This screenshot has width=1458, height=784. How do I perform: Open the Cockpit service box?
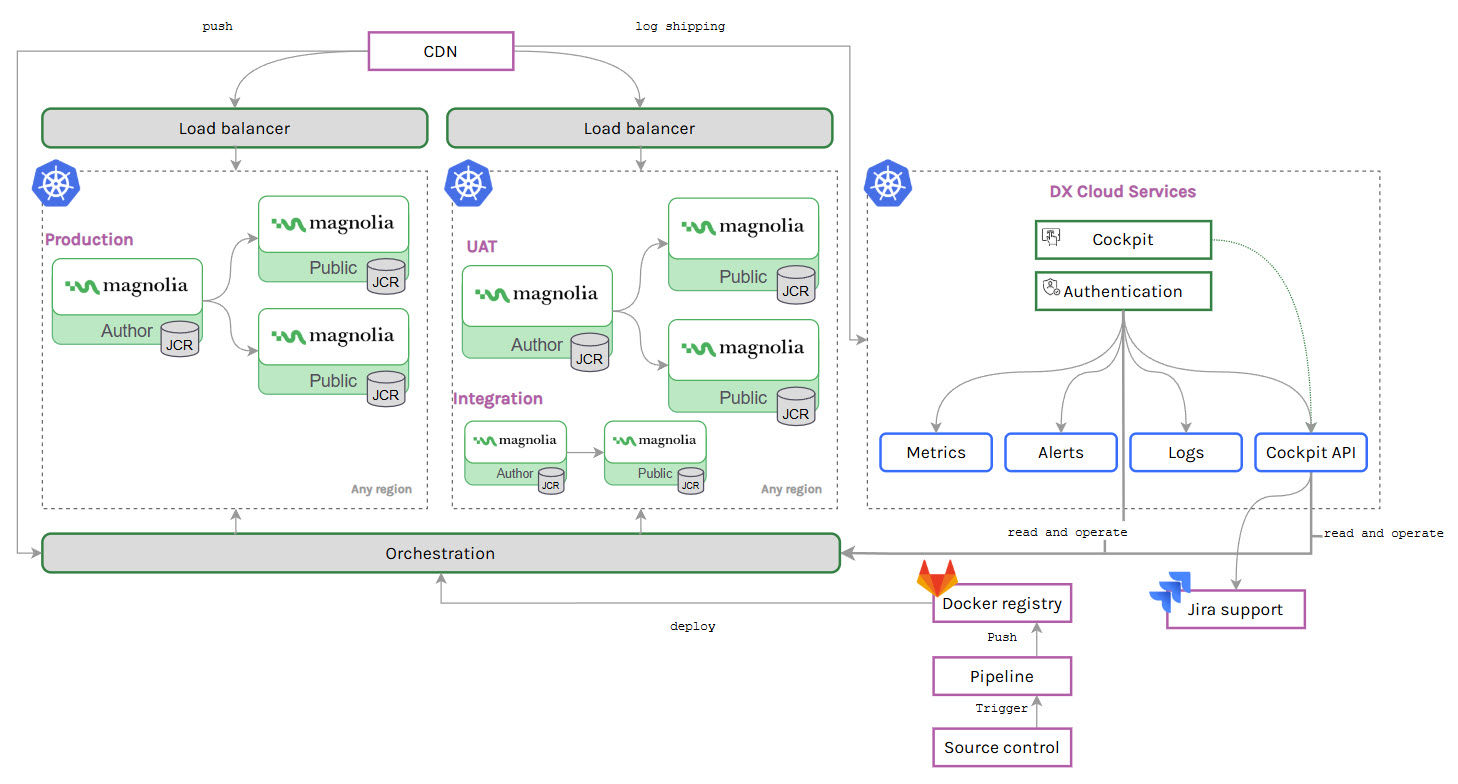click(1123, 240)
